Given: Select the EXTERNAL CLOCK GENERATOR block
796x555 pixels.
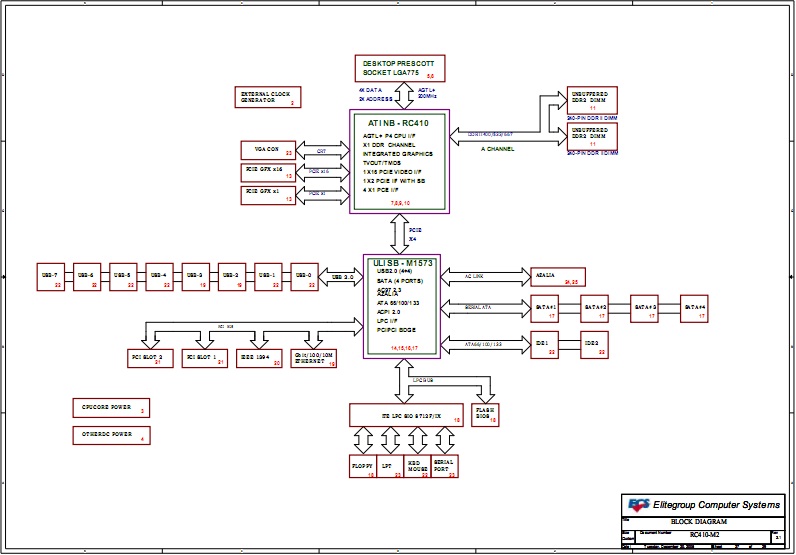Looking at the screenshot, I should point(268,97).
